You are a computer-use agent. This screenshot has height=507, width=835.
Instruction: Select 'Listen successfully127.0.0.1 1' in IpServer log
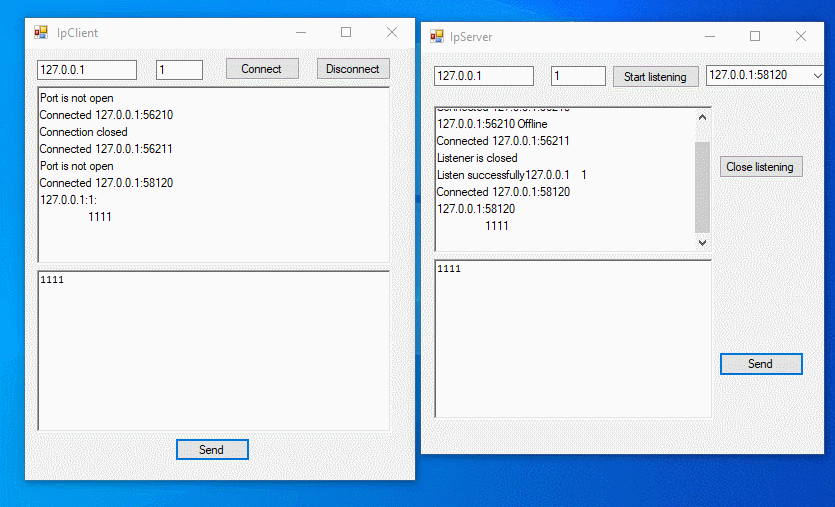511,175
